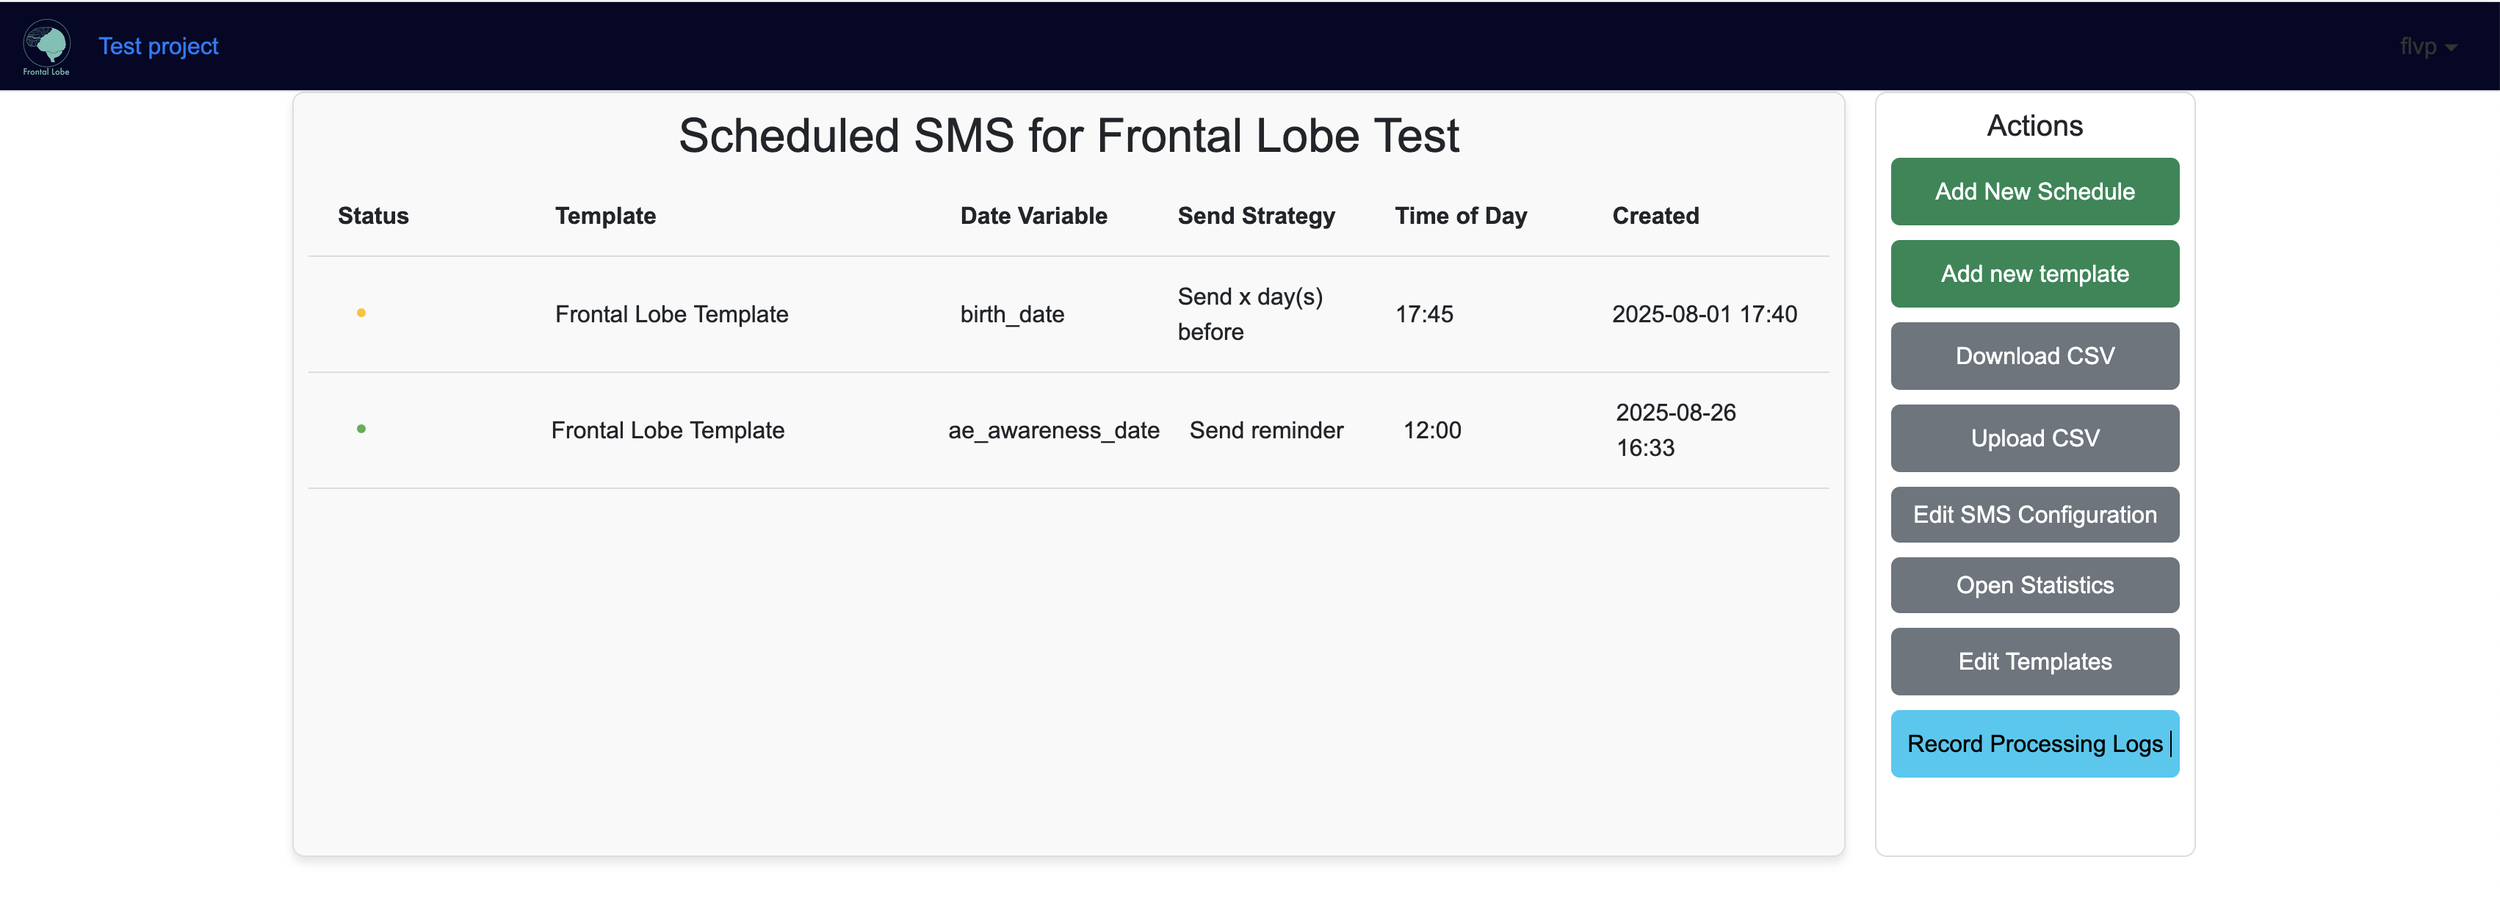The image size is (2500, 906).
Task: Click Upload CSV button
Action: [x=2034, y=438]
